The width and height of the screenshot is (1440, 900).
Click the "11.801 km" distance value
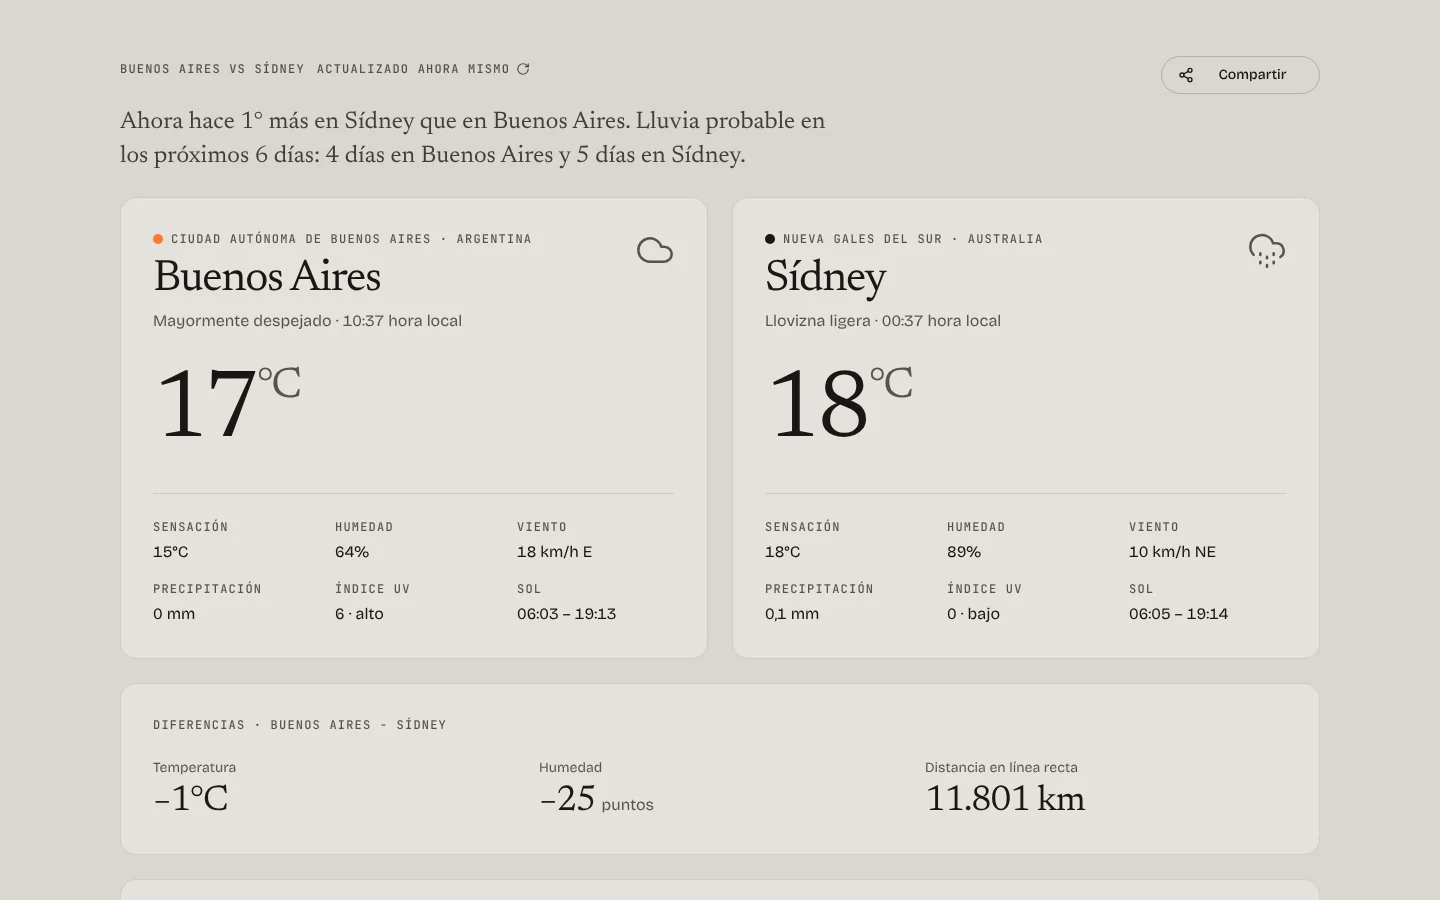pos(1005,798)
